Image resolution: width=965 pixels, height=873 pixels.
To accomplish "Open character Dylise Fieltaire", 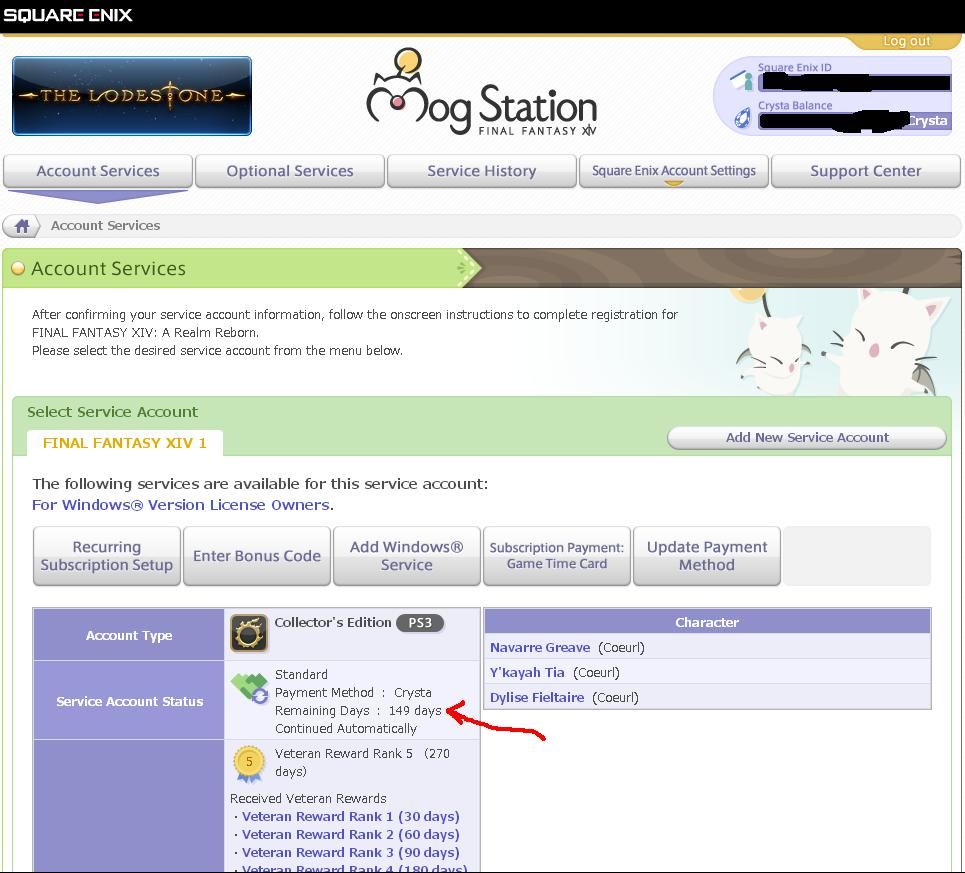I will tap(537, 698).
